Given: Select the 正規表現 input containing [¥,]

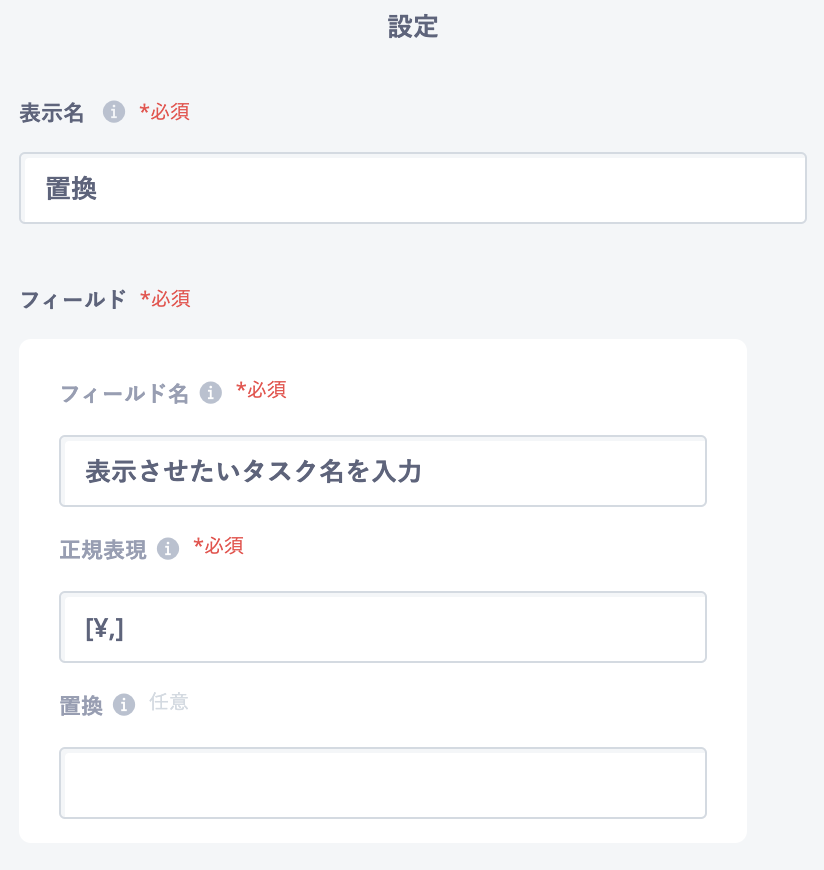Looking at the screenshot, I should 383,627.
